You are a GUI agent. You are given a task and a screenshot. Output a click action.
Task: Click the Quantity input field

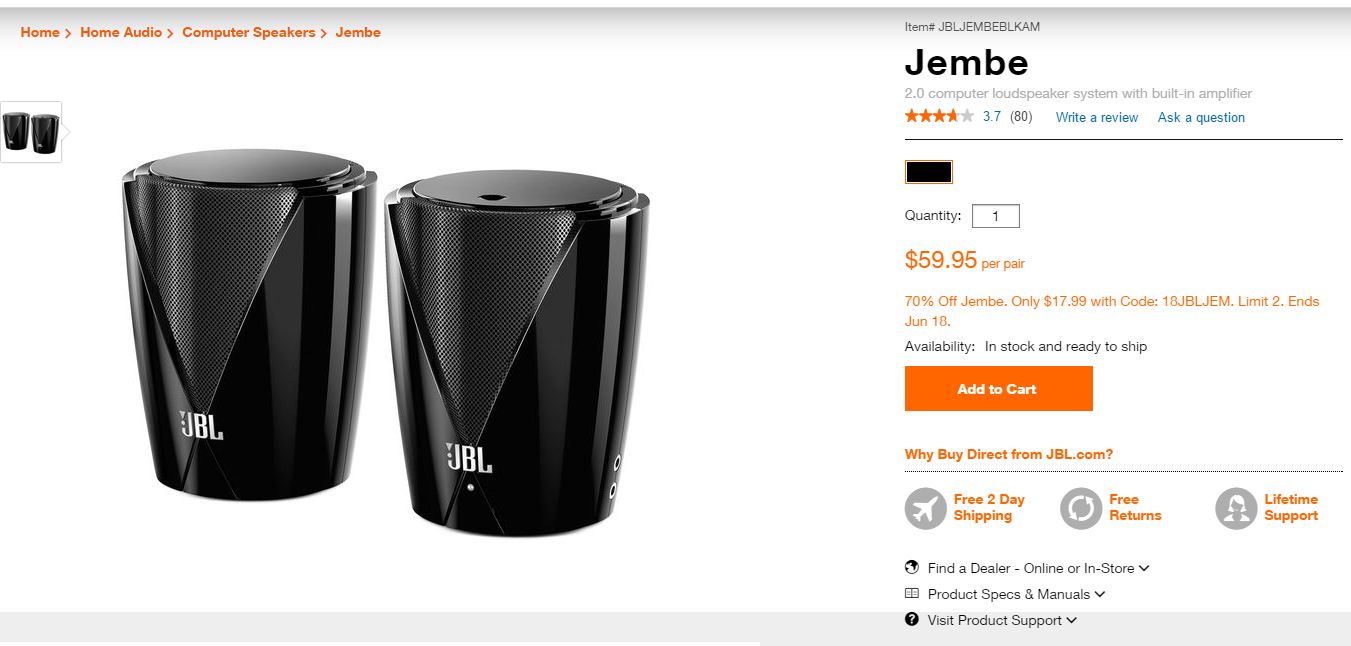(x=996, y=216)
